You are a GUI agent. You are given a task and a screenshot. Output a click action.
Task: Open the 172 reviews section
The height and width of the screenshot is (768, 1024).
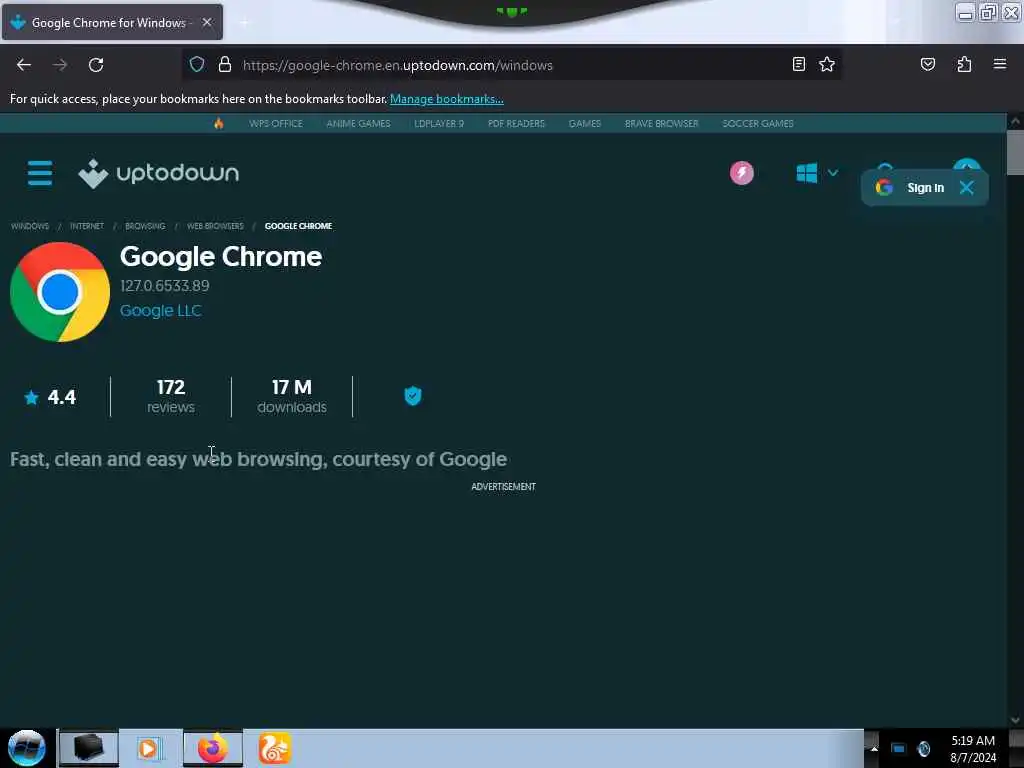pyautogui.click(x=170, y=396)
